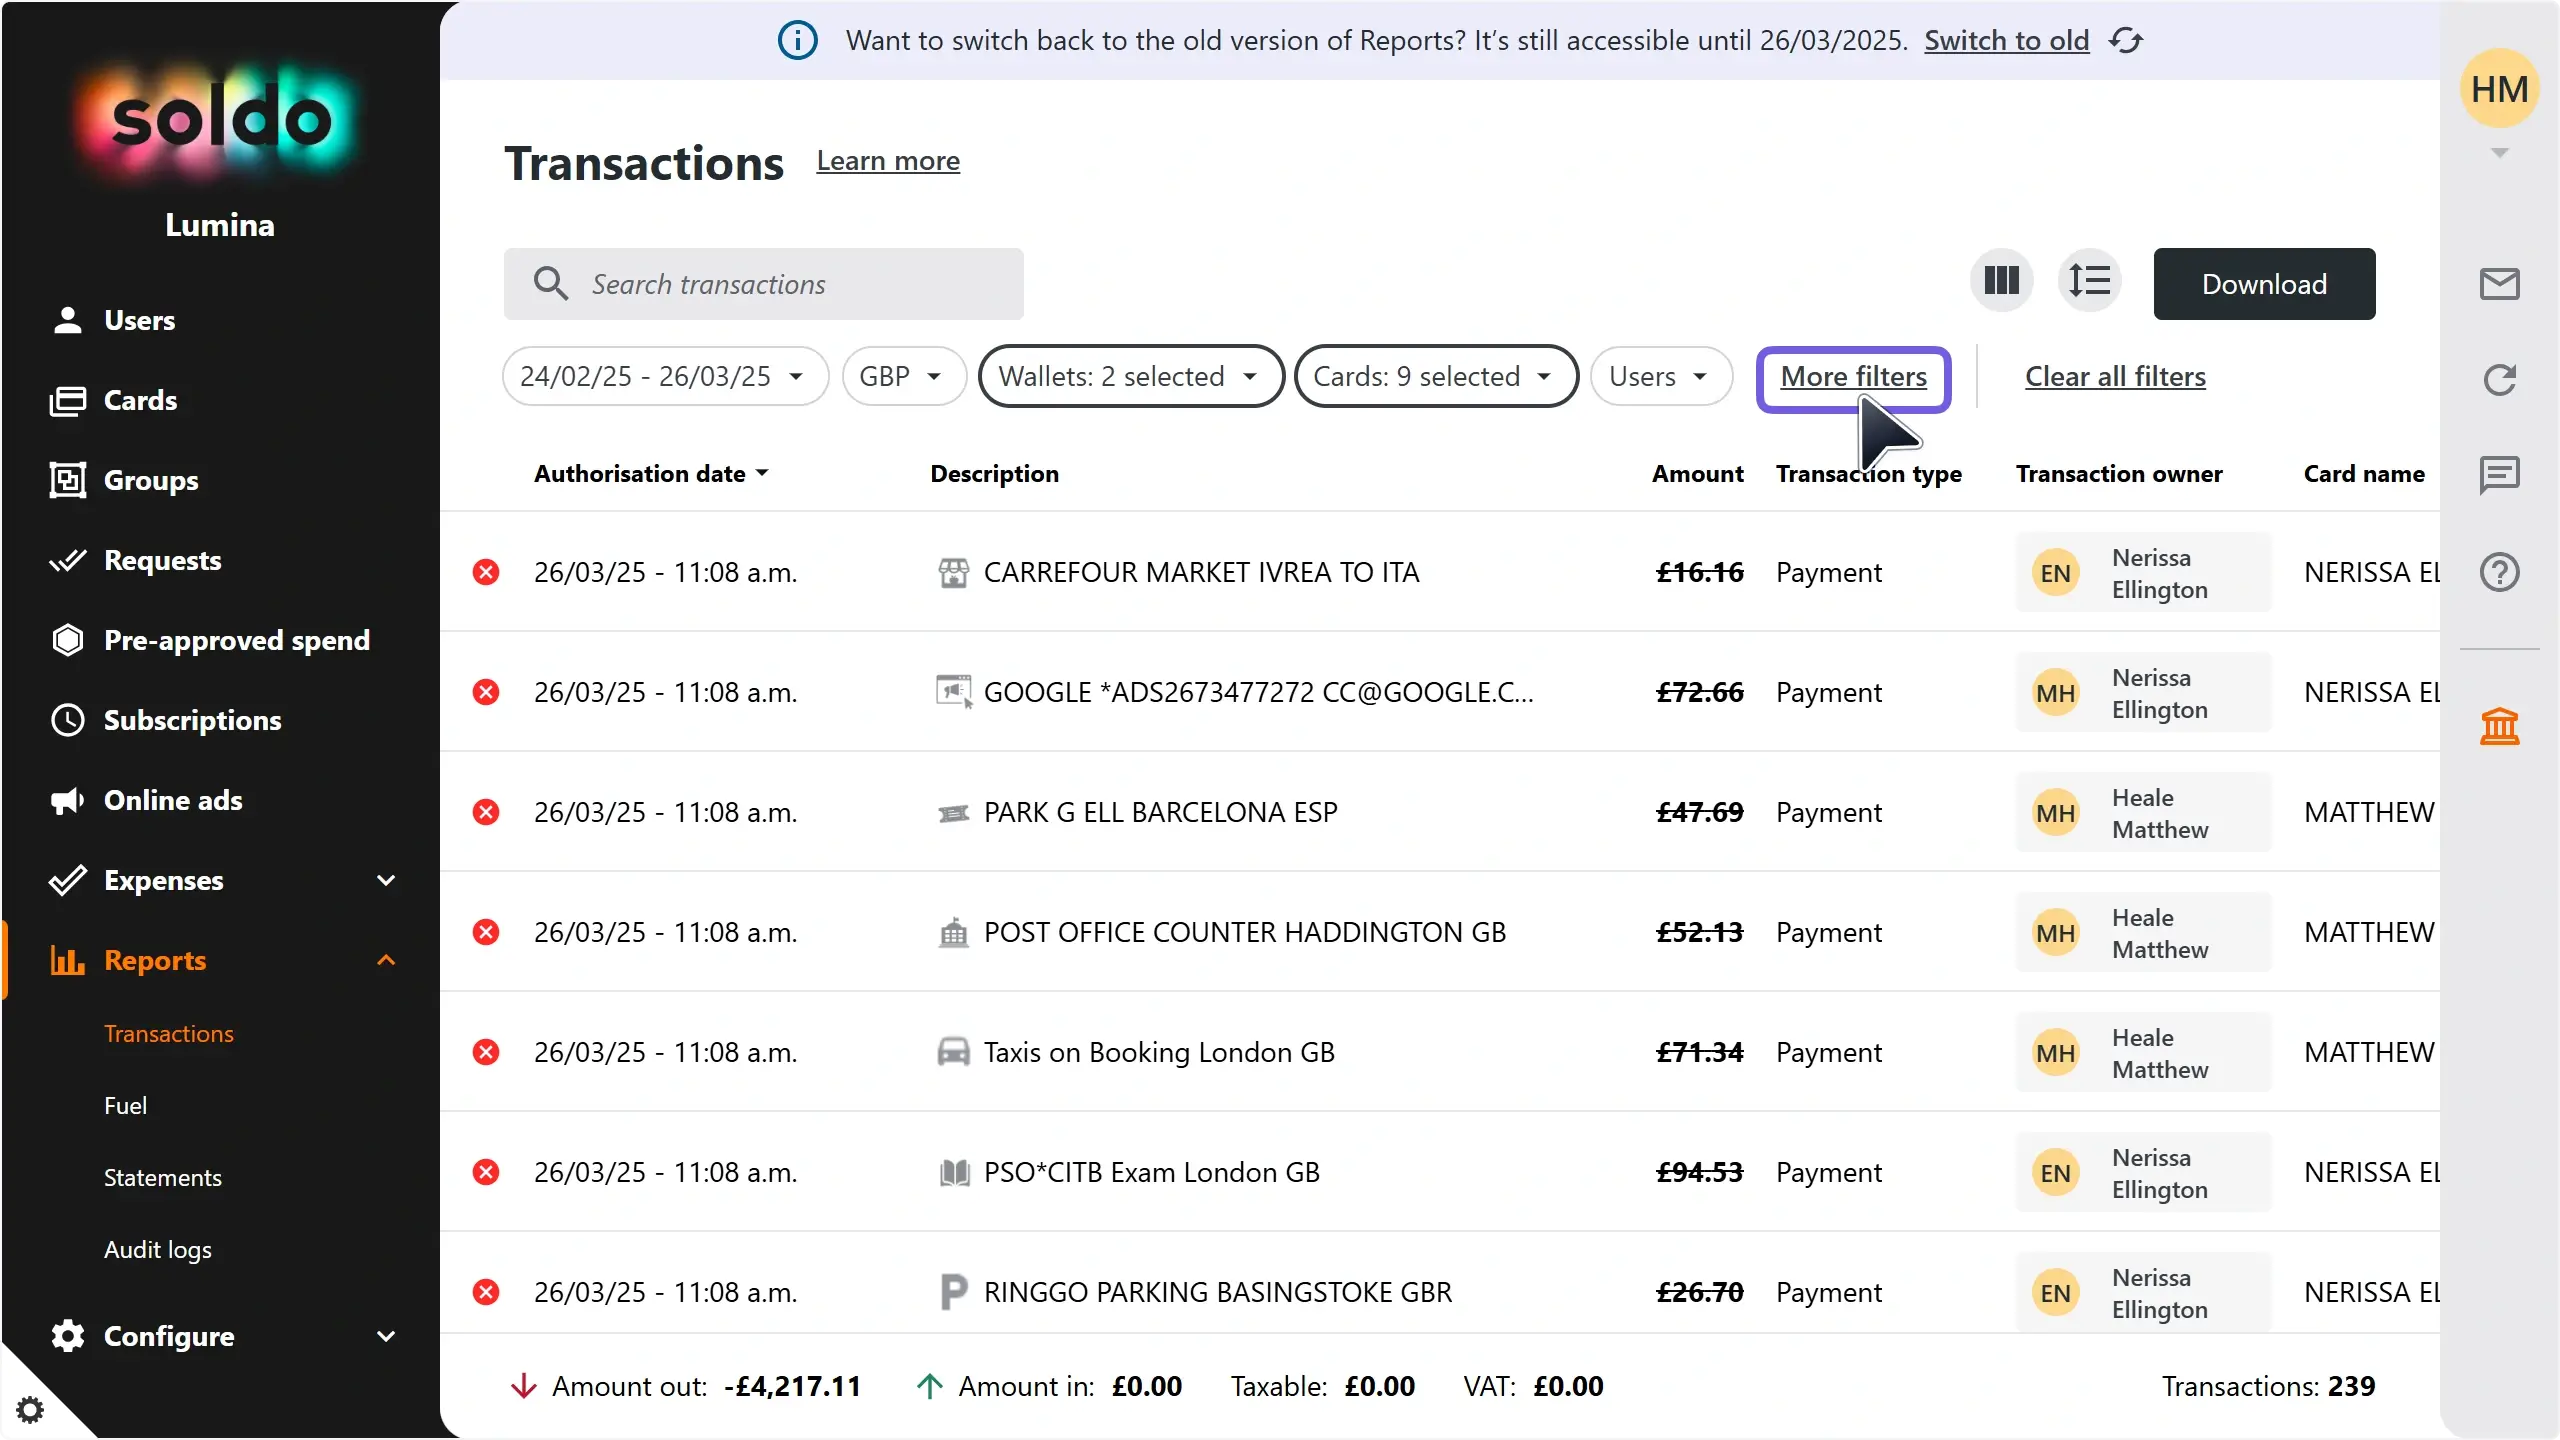Click the Download button
Screen dimensions: 2560x1440
[x=2264, y=283]
